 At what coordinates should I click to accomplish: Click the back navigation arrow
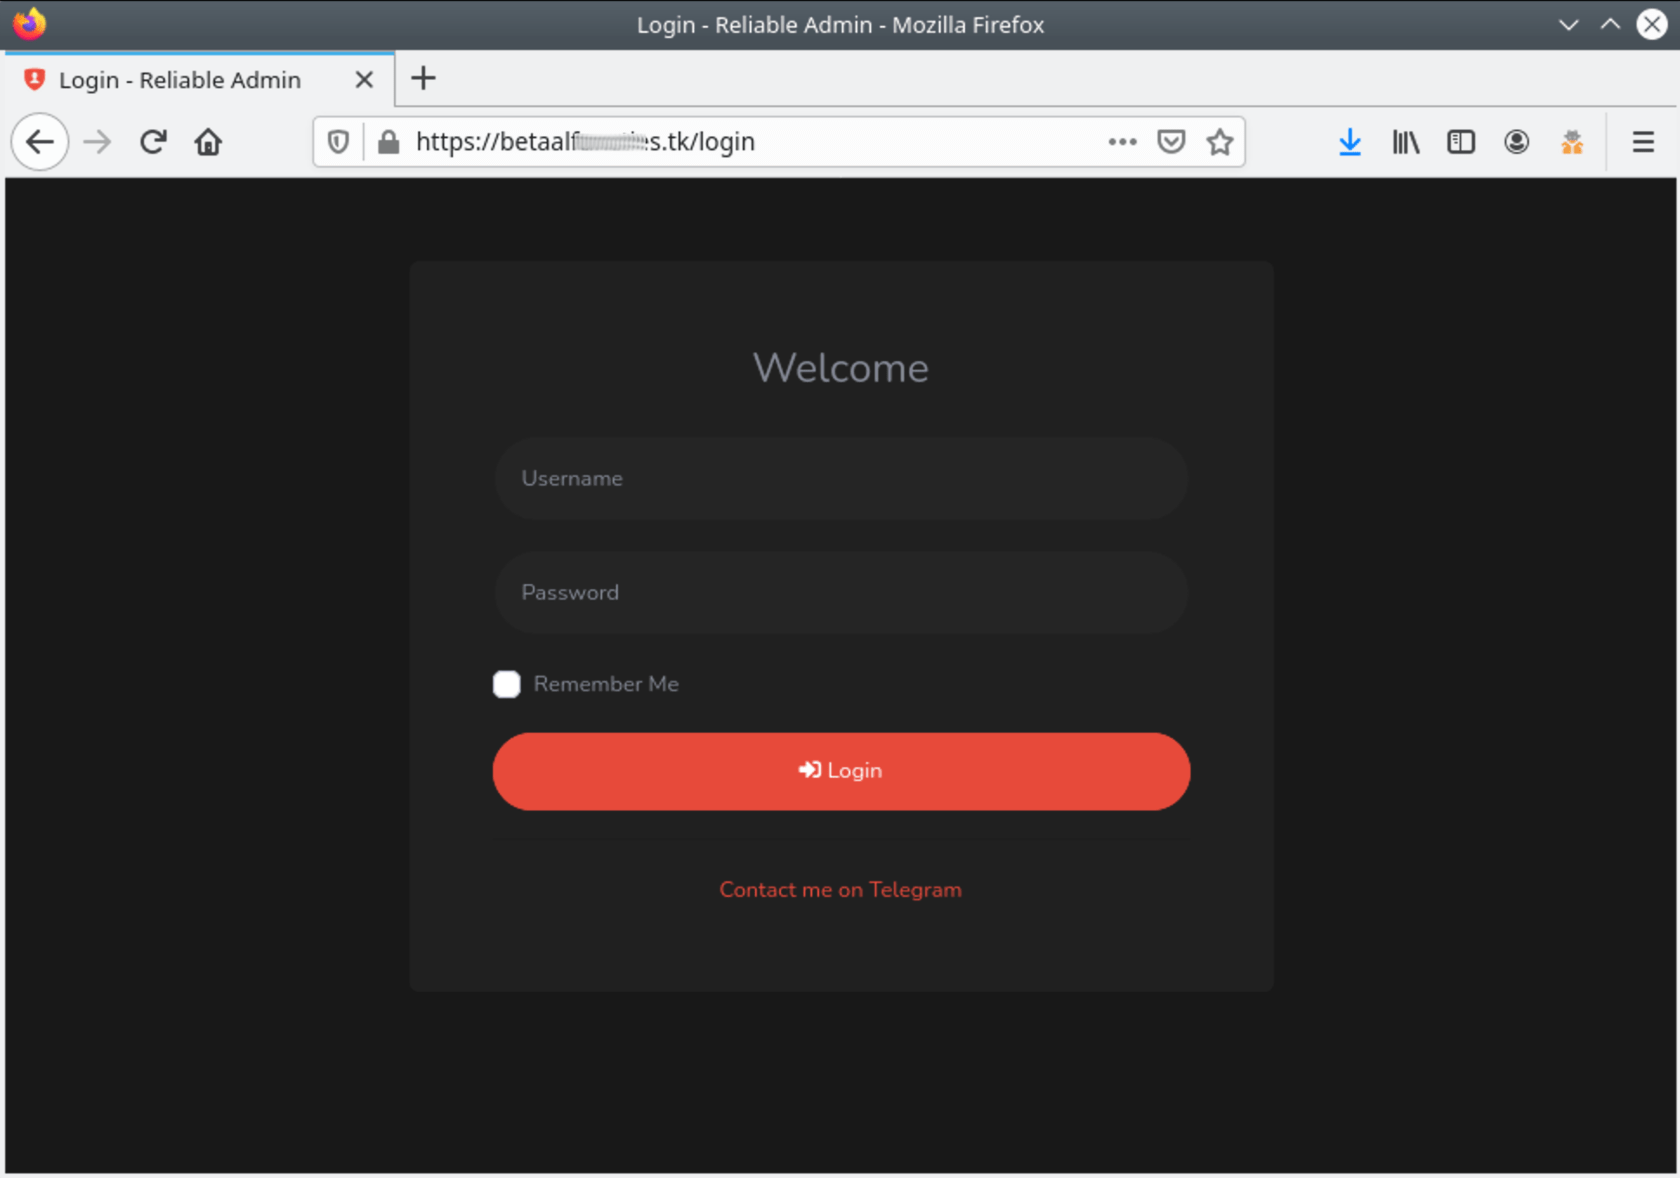(x=39, y=141)
